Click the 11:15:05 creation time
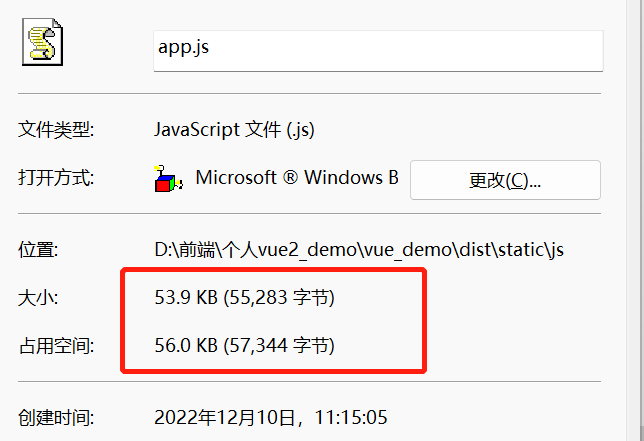This screenshot has width=644, height=441. click(x=351, y=418)
